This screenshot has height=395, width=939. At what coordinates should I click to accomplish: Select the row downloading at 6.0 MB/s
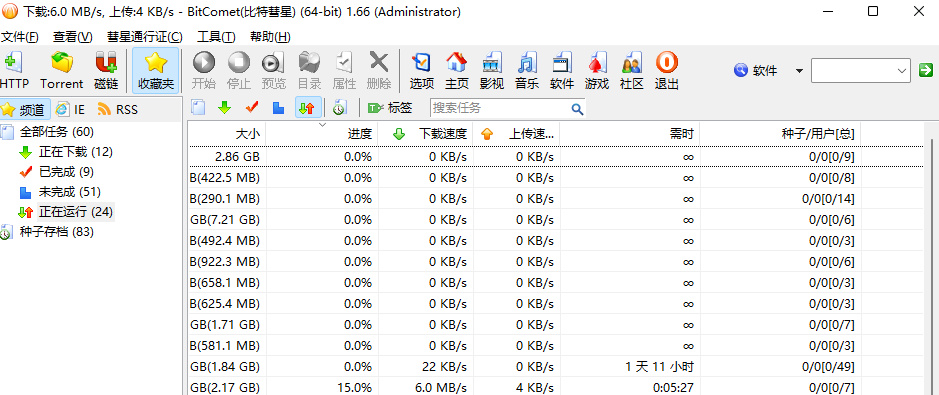[x=556, y=387]
